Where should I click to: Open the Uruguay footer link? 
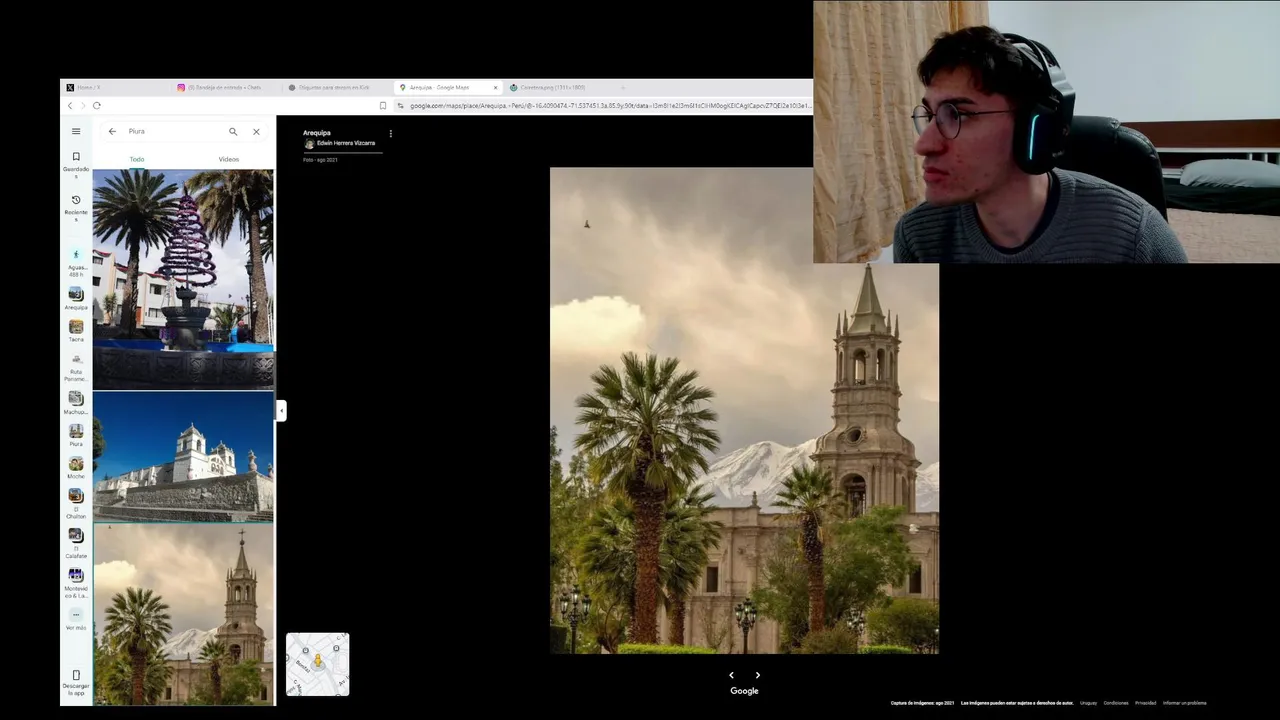pos(1088,703)
